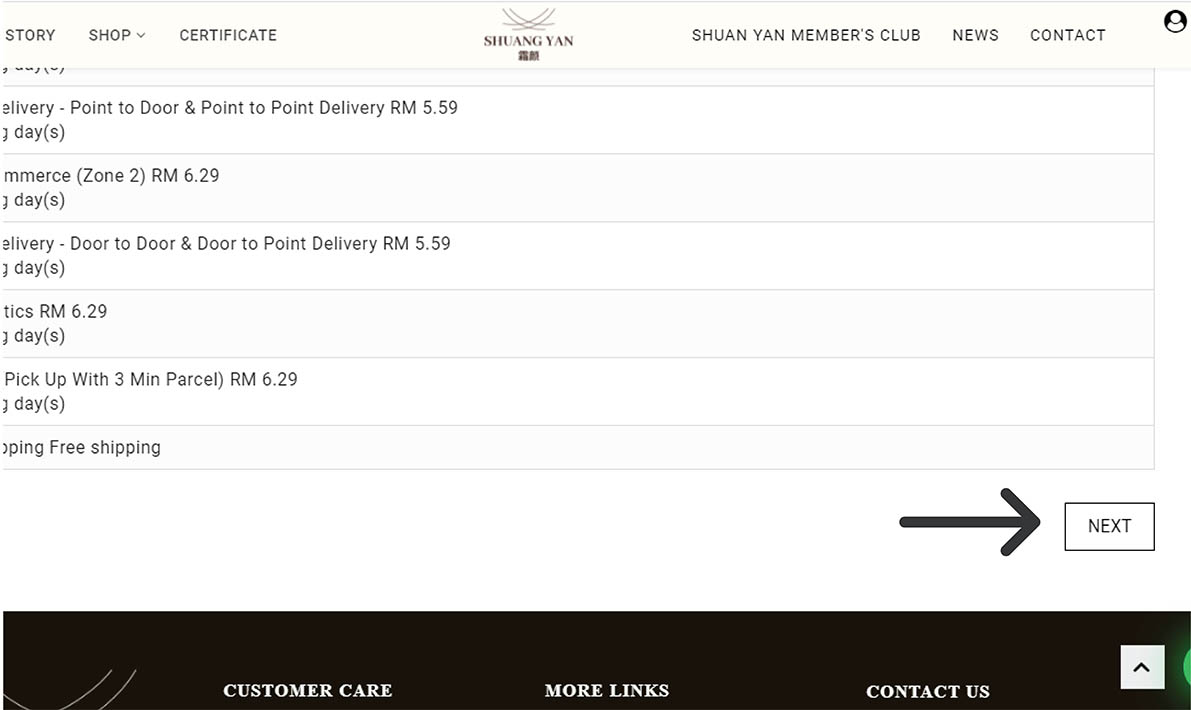1191x710 pixels.
Task: Choose the Zone 2 RM 6.29 shipping option
Action: tap(110, 187)
